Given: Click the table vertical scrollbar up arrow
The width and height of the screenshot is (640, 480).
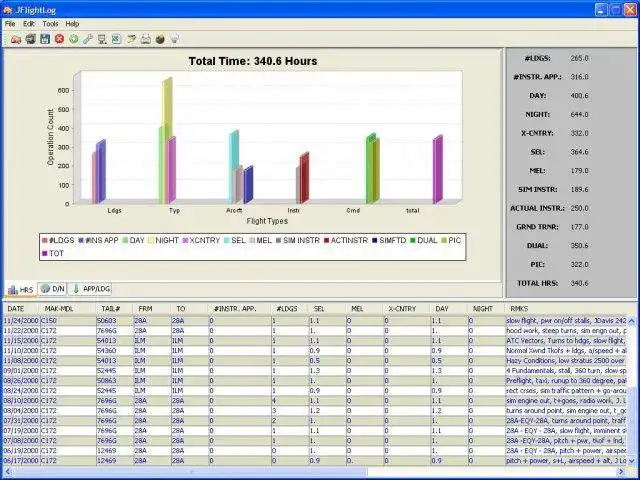Looking at the screenshot, I should 632,321.
